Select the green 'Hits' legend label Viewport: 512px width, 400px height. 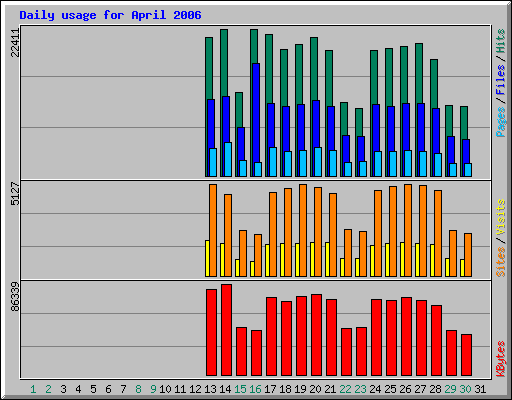[501, 41]
